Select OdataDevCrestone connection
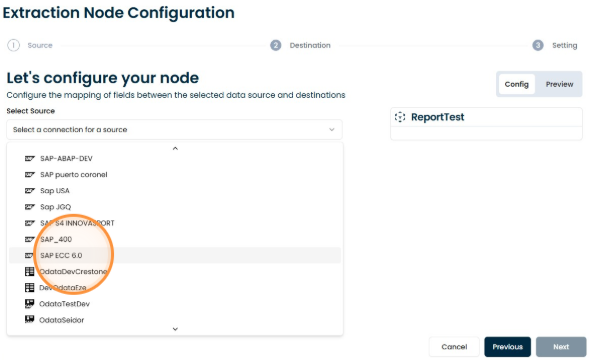The image size is (589, 360). (175, 272)
